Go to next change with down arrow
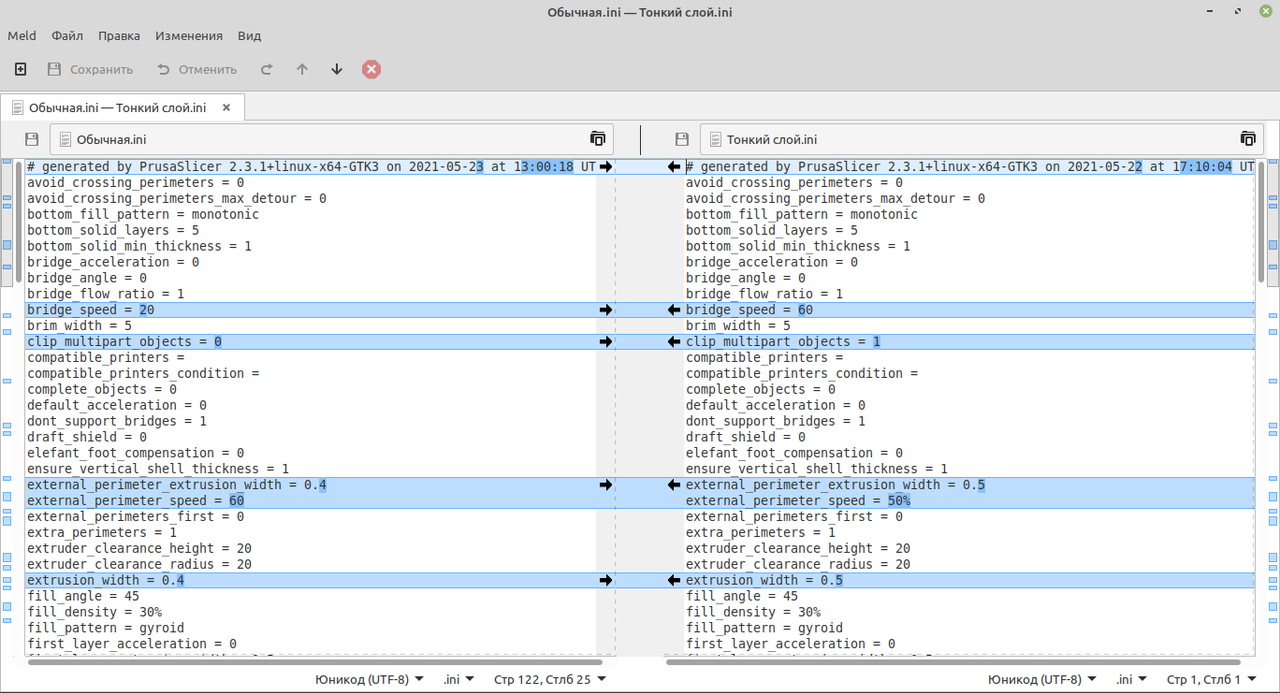The image size is (1280, 693). [337, 69]
